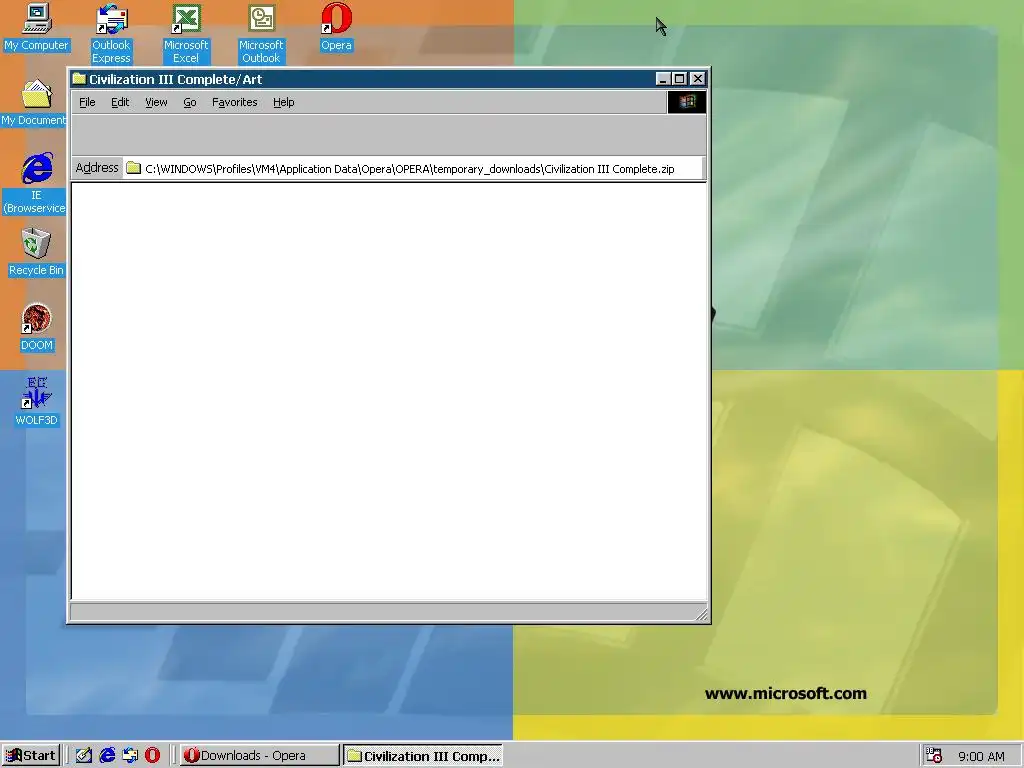The width and height of the screenshot is (1024, 768).
Task: Select the Microsoft Excel desktop shortcut
Action: [185, 33]
